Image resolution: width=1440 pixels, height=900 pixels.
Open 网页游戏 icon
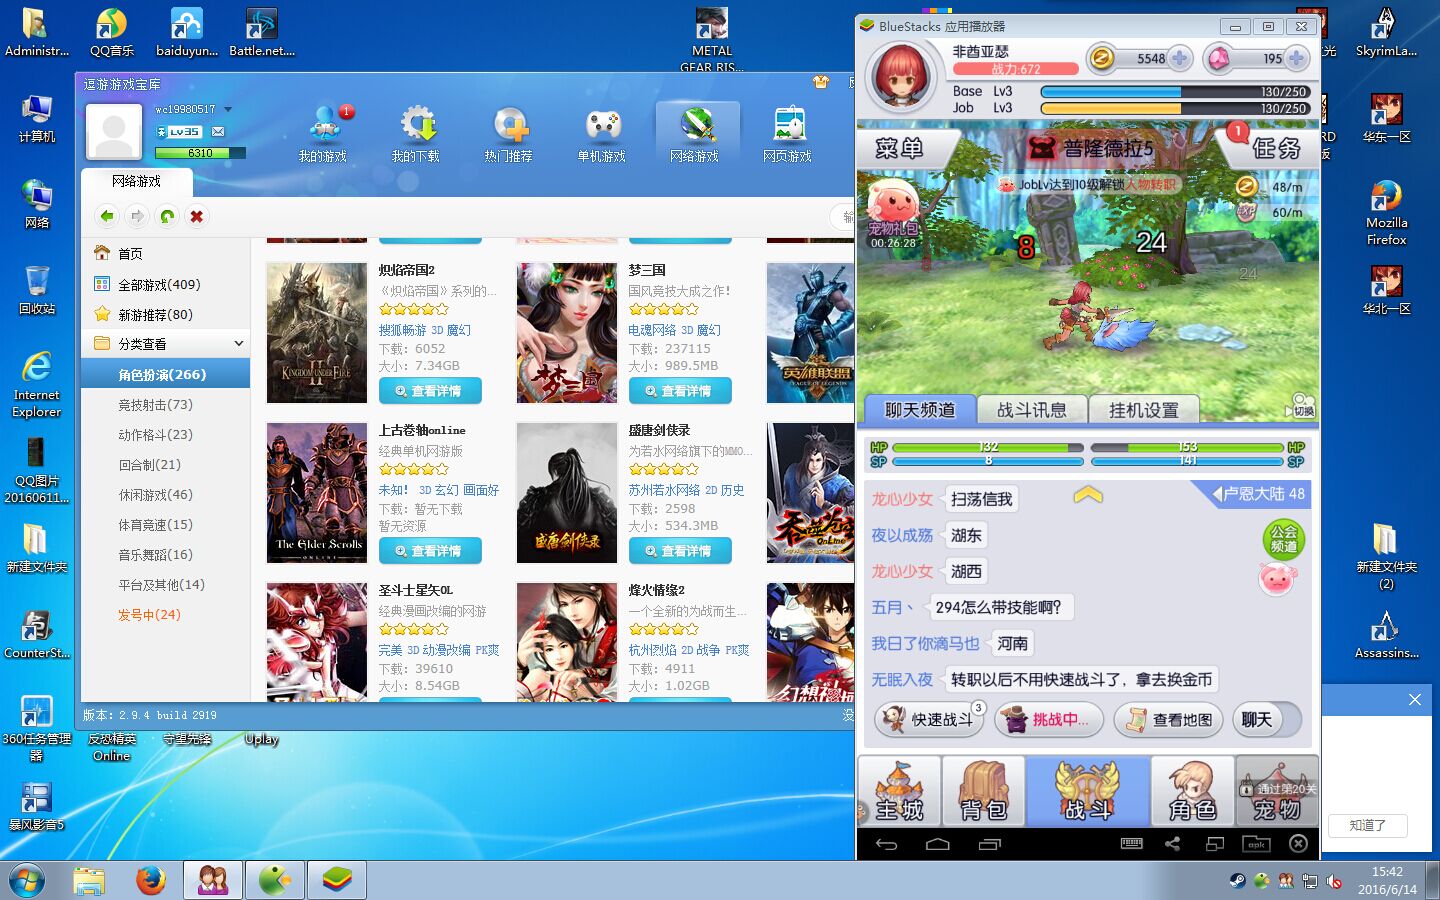pyautogui.click(x=788, y=134)
